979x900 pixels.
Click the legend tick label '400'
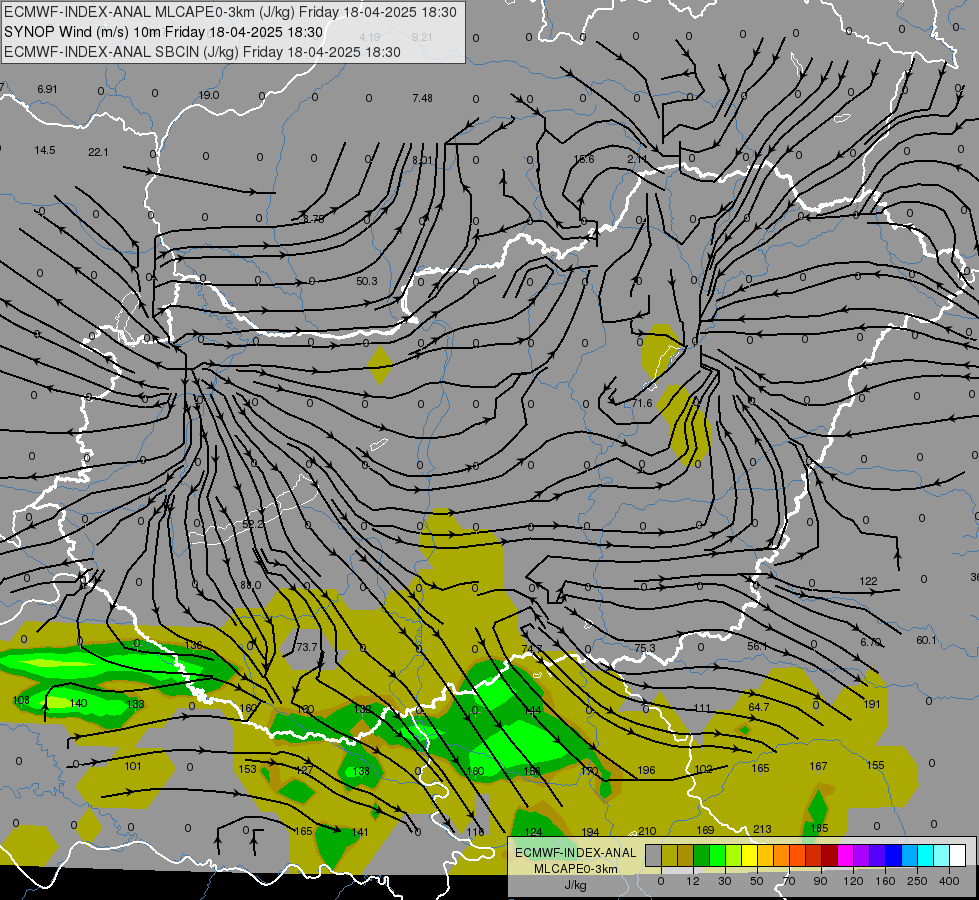(x=949, y=881)
